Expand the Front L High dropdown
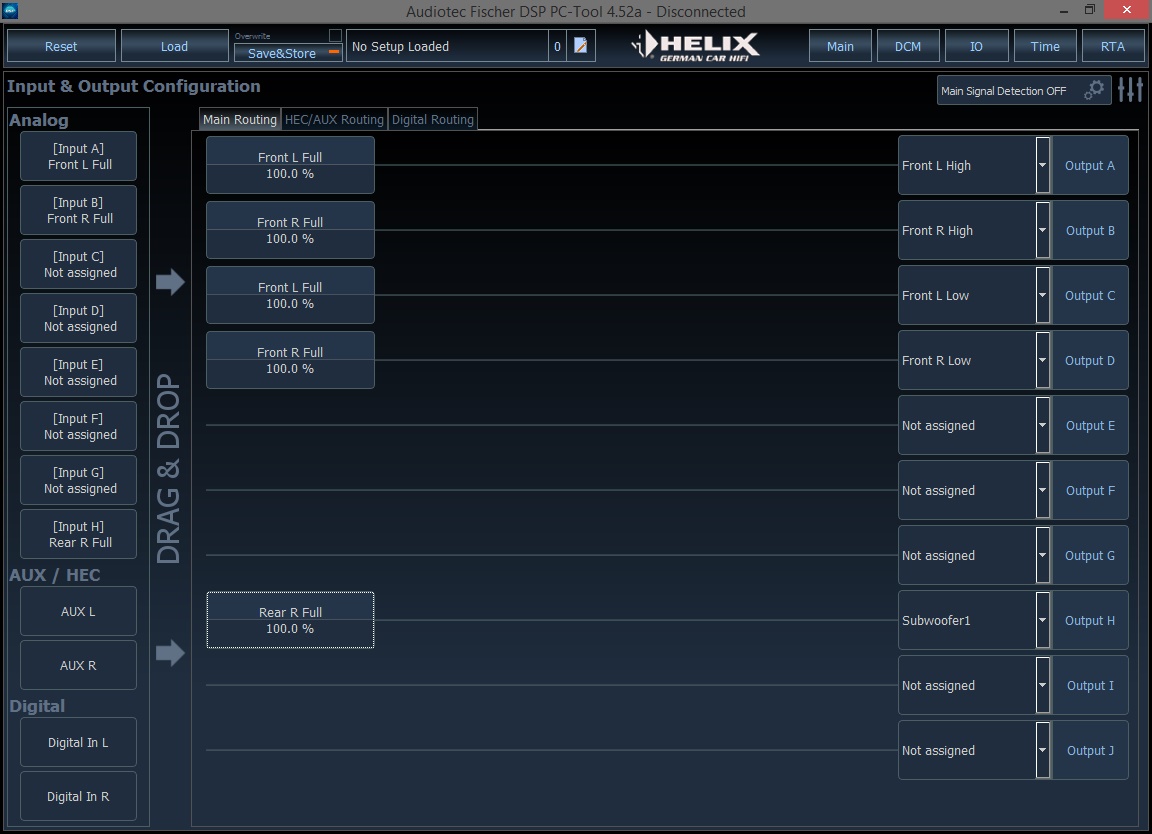Viewport: 1152px width, 834px height. click(x=1043, y=165)
